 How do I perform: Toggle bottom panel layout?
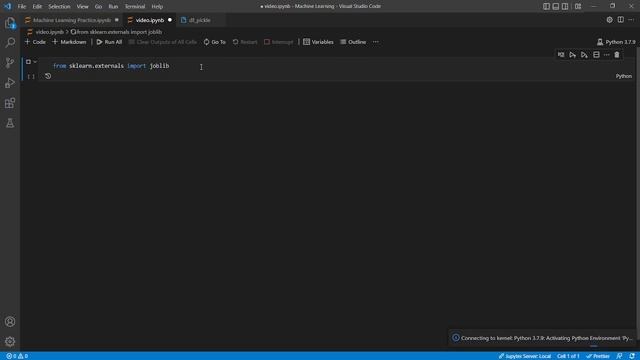pos(556,6)
